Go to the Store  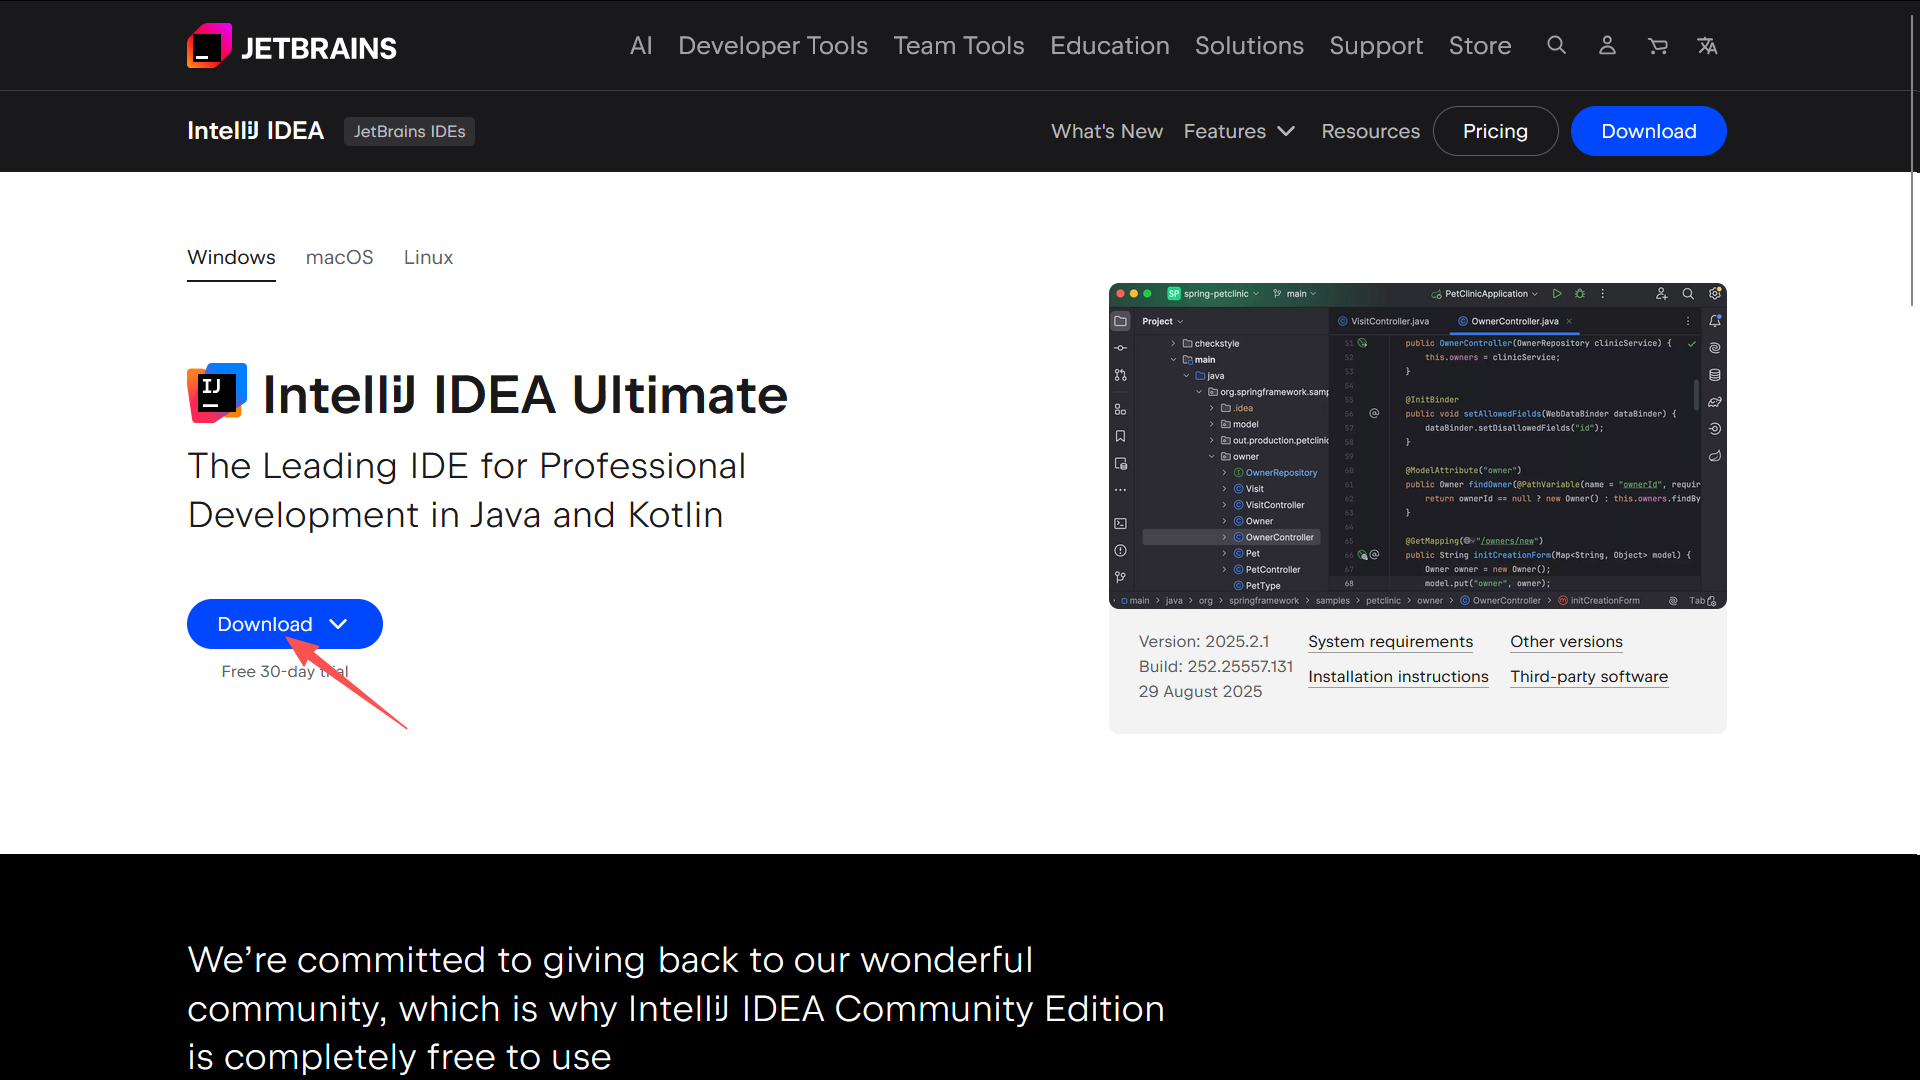click(x=1480, y=46)
